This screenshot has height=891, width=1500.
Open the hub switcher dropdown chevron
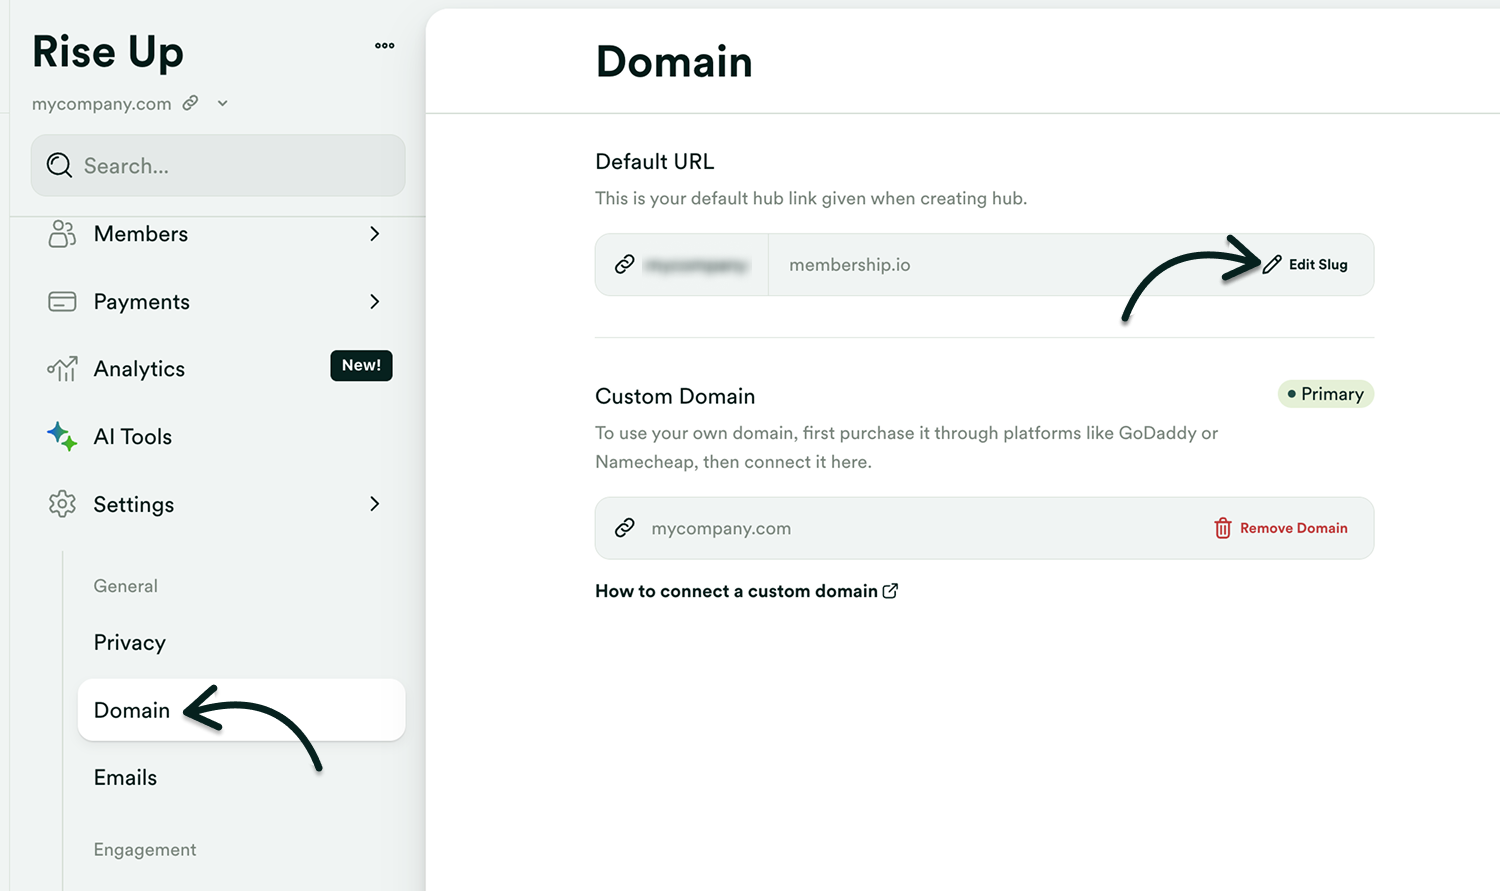223,103
